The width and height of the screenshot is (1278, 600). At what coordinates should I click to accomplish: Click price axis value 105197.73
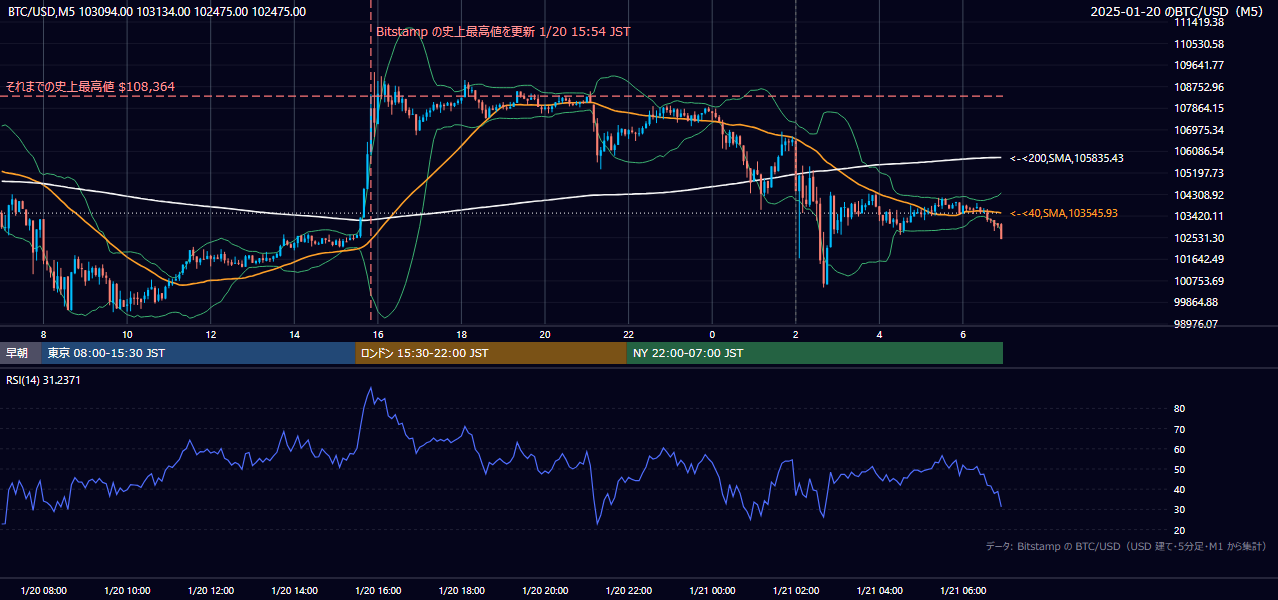pyautogui.click(x=1200, y=173)
